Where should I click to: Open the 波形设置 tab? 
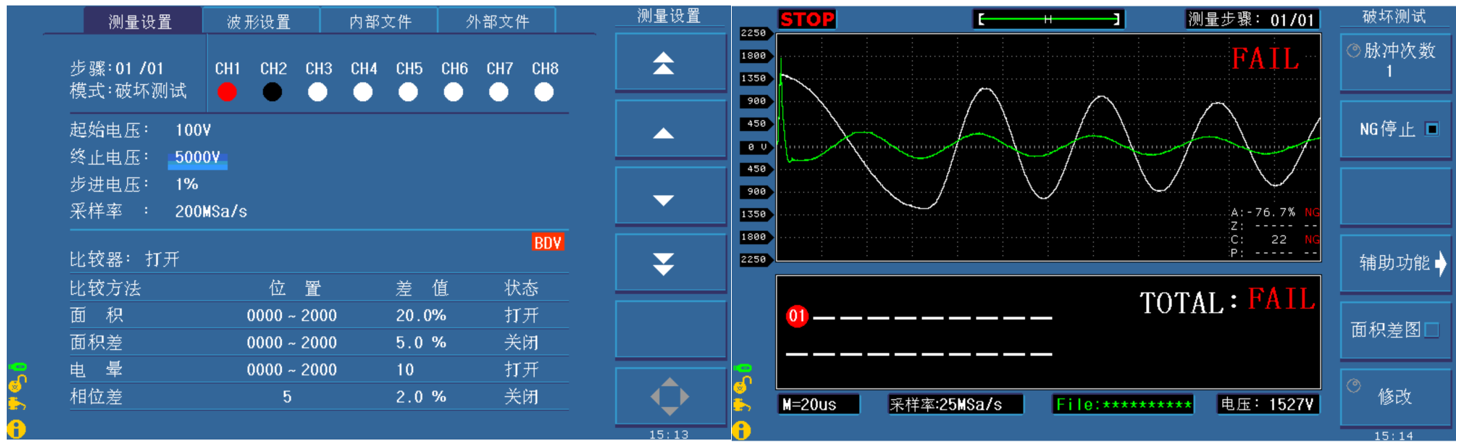pyautogui.click(x=260, y=21)
